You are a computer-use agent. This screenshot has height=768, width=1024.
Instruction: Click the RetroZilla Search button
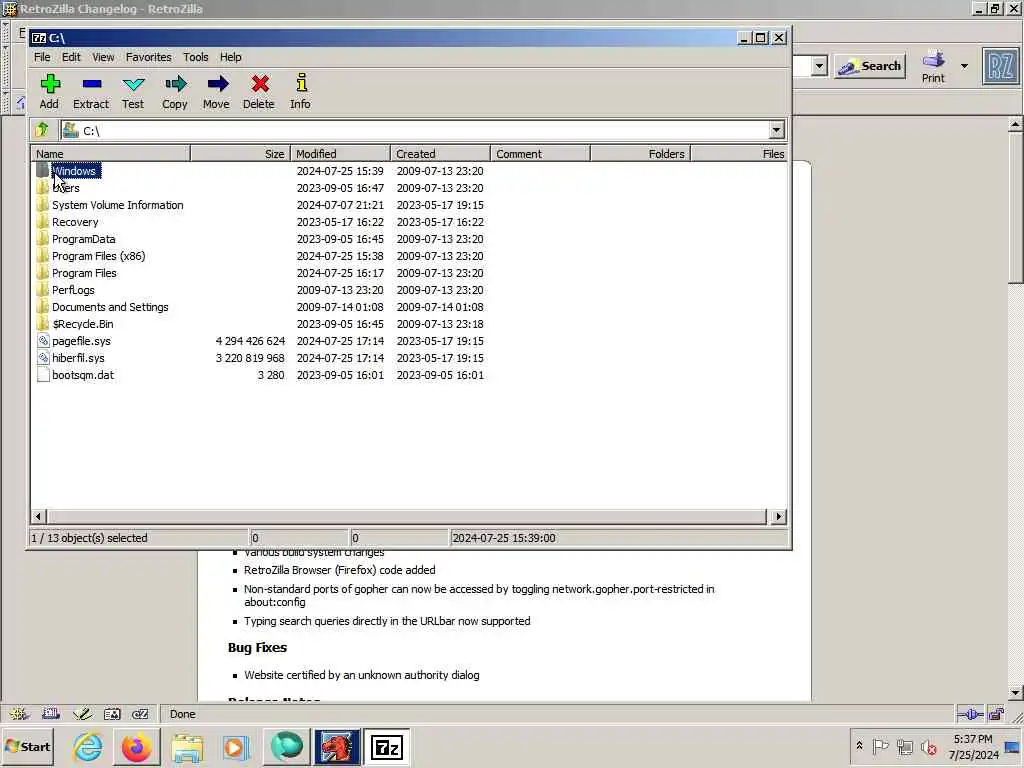coord(870,66)
